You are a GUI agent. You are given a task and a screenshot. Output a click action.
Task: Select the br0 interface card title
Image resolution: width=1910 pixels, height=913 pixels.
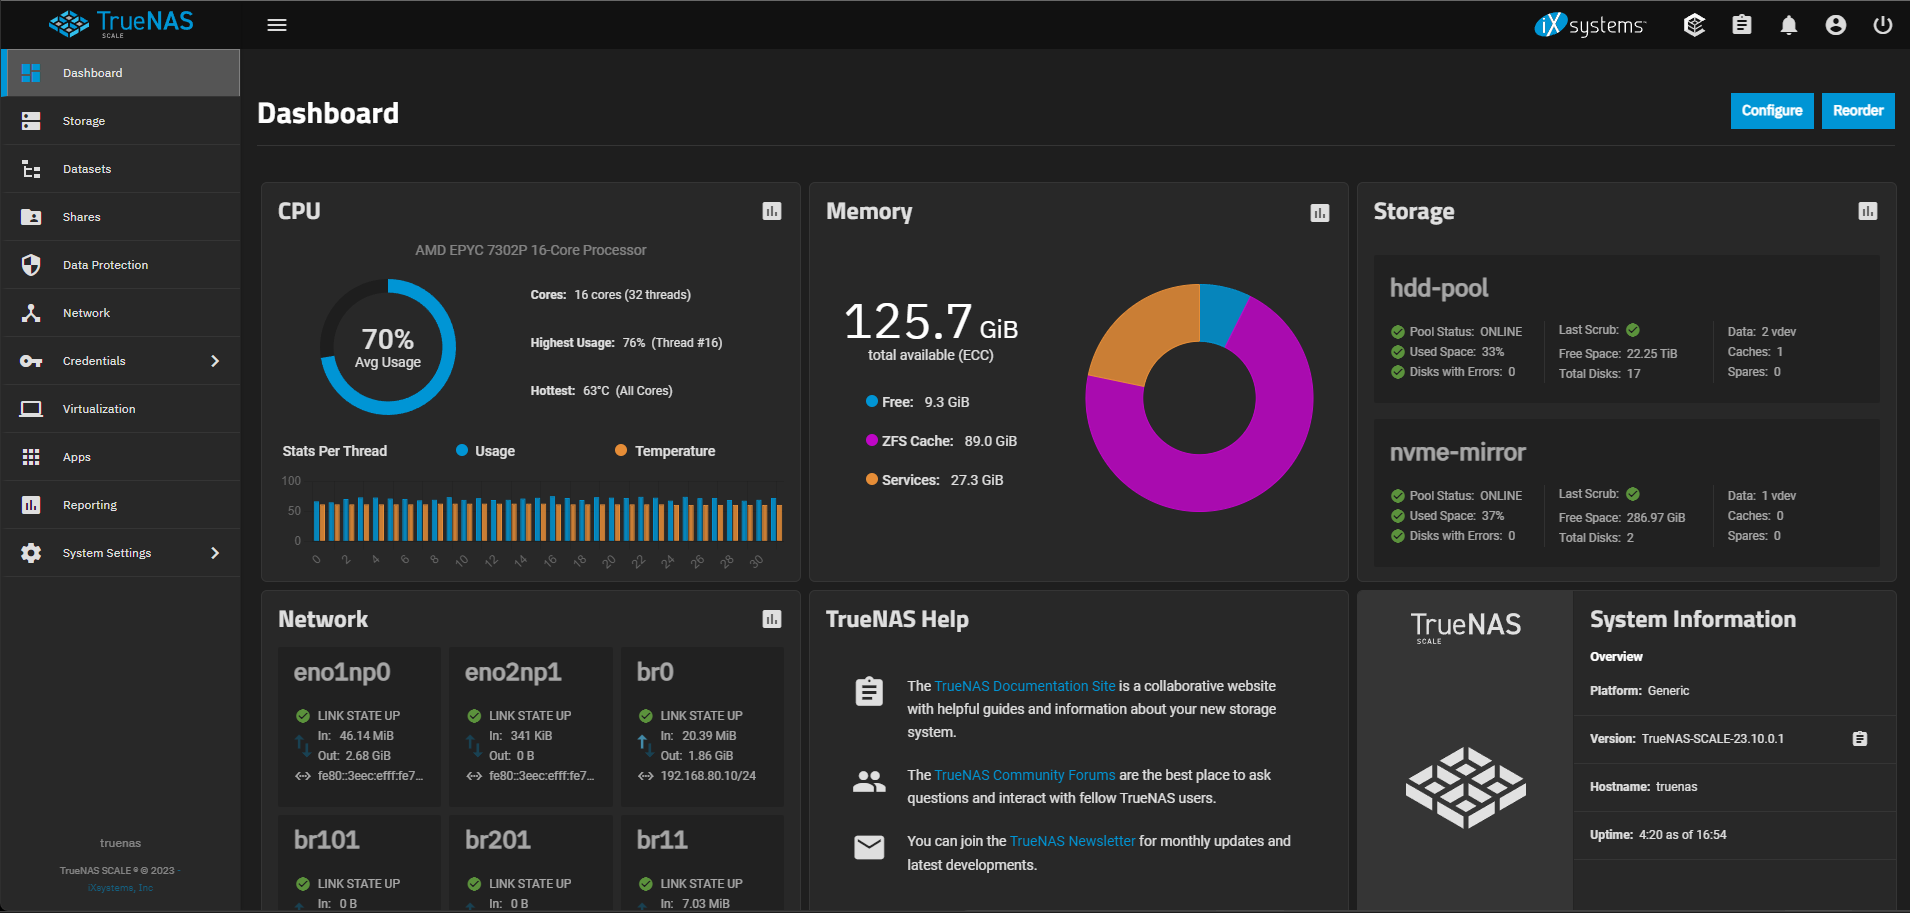[655, 672]
